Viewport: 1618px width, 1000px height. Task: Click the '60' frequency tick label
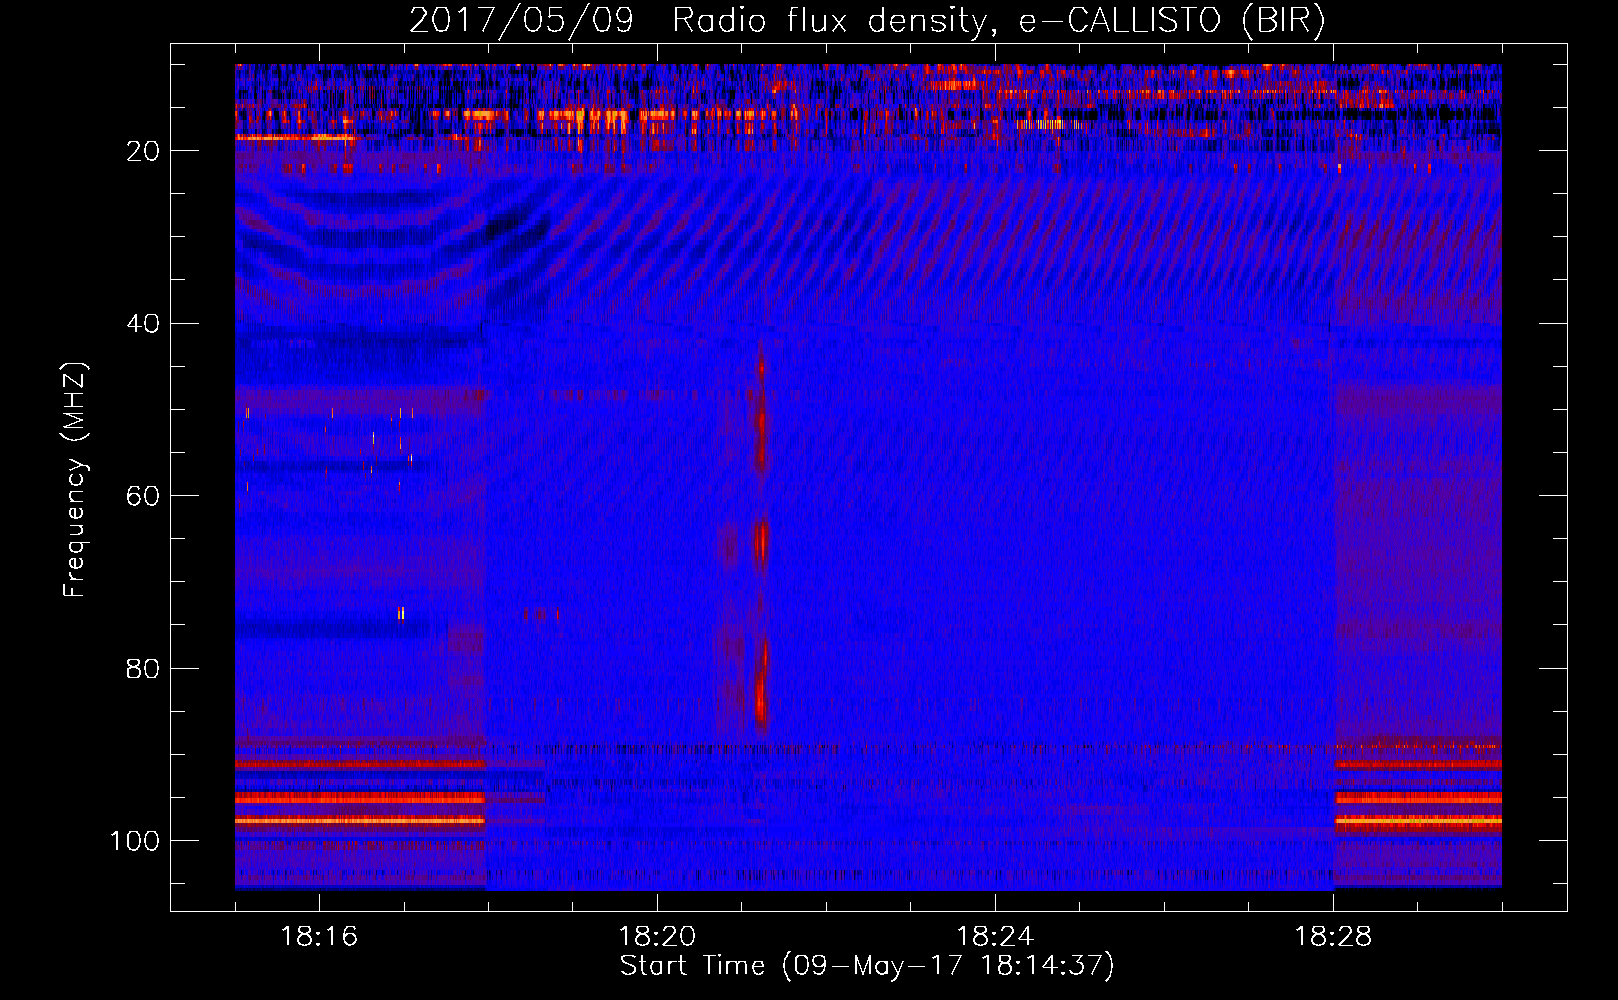click(143, 496)
